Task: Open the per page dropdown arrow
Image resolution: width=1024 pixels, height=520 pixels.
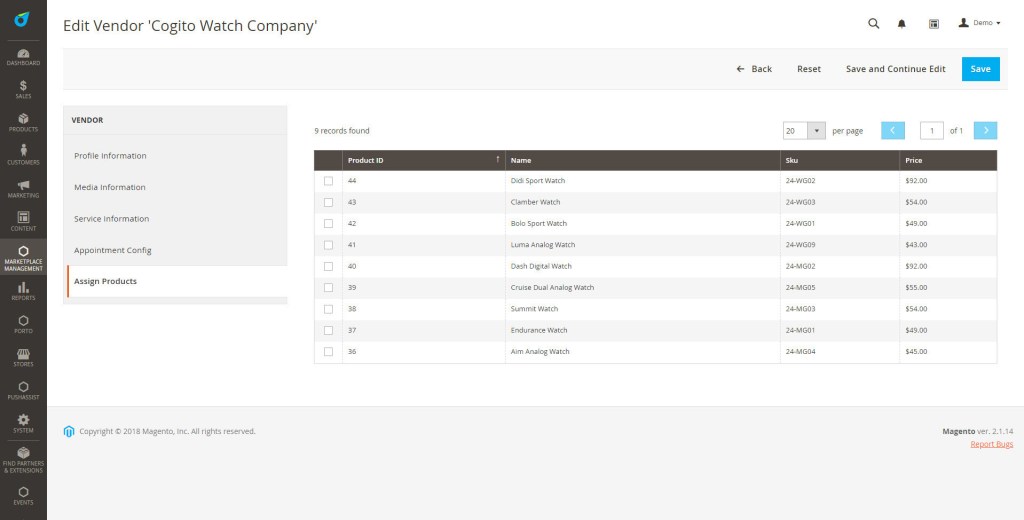Action: point(816,131)
